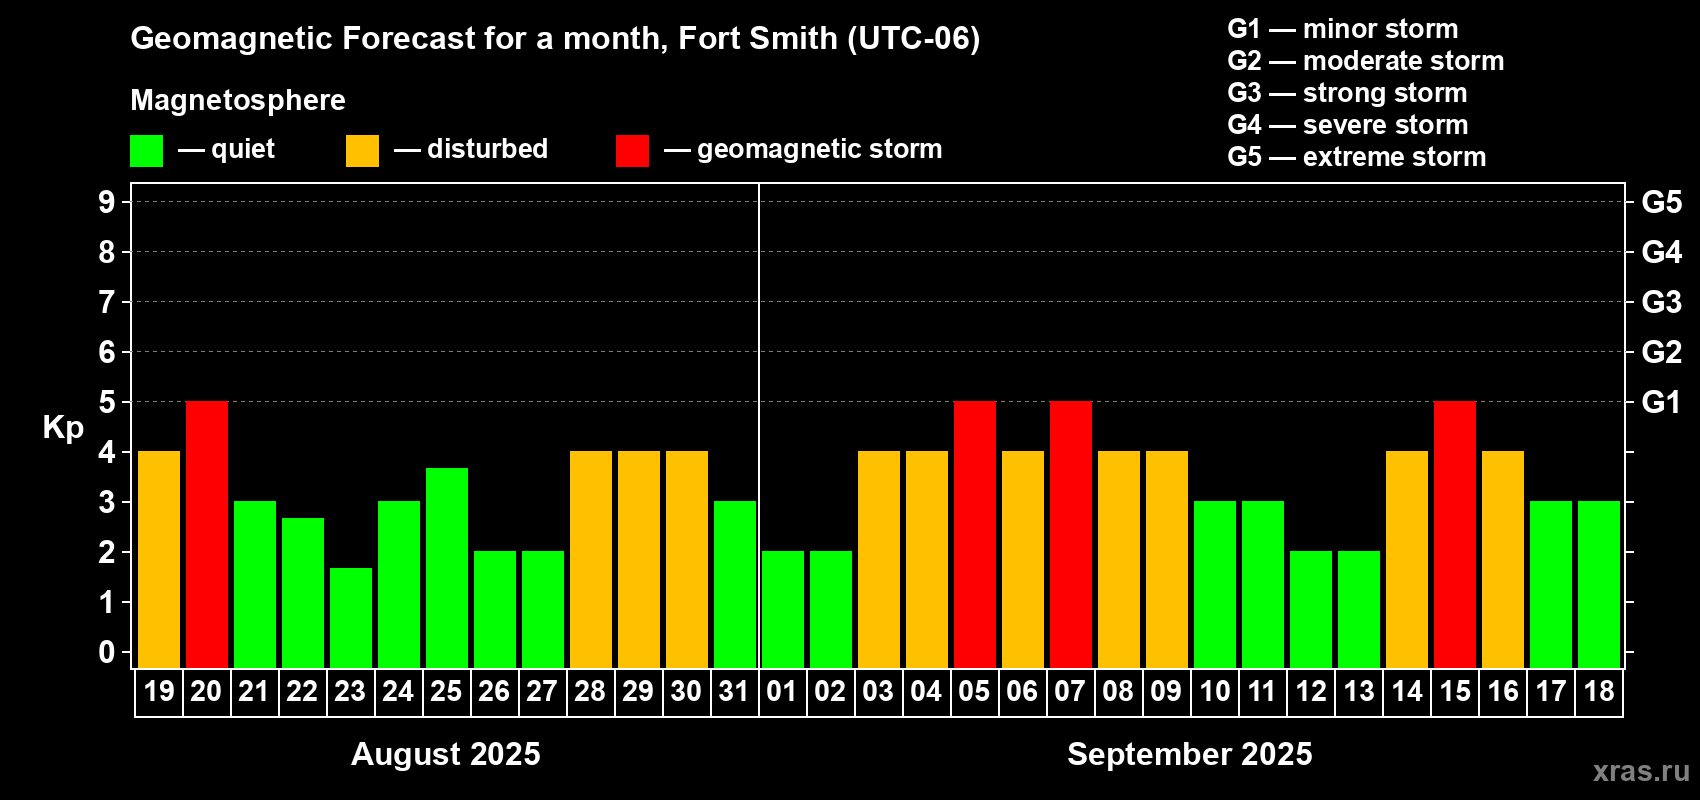This screenshot has width=1700, height=800.
Task: Click the Magnetosphere heading
Action: (238, 100)
